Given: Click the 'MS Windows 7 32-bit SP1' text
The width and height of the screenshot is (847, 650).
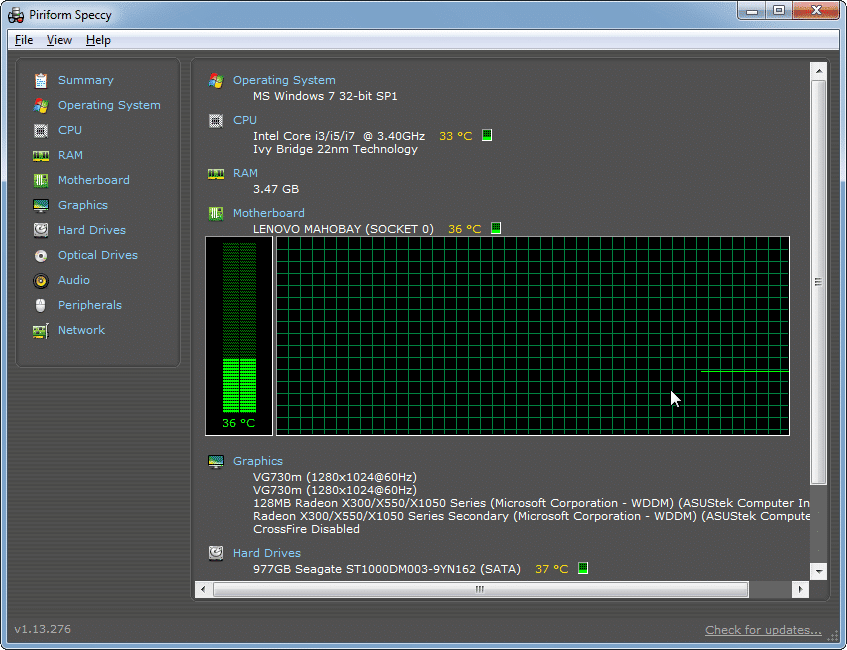Looking at the screenshot, I should pyautogui.click(x=325, y=96).
